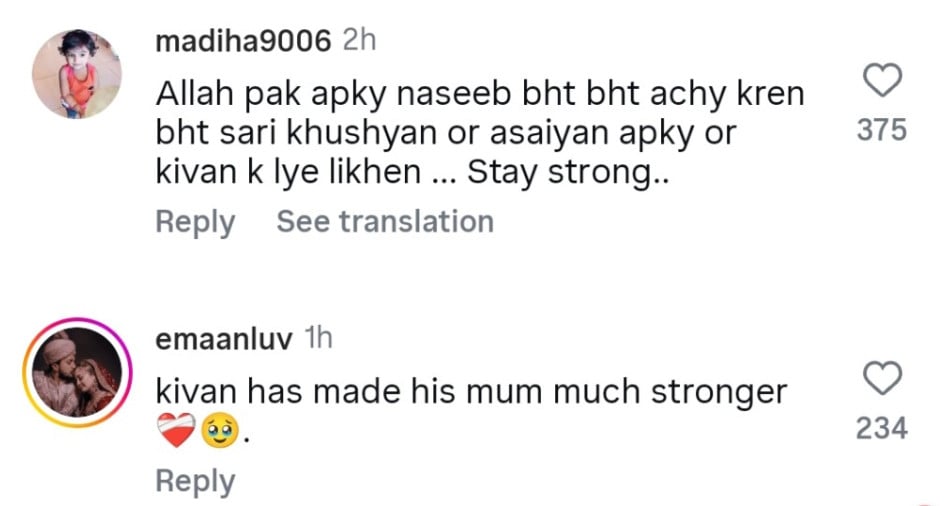Open the emaanluv username link
Viewport: 949px width, 506px height.
pyautogui.click(x=224, y=339)
